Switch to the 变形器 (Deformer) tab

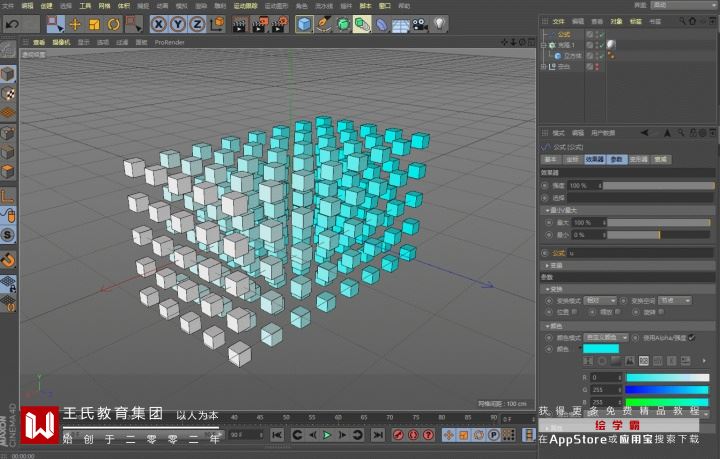[x=639, y=159]
